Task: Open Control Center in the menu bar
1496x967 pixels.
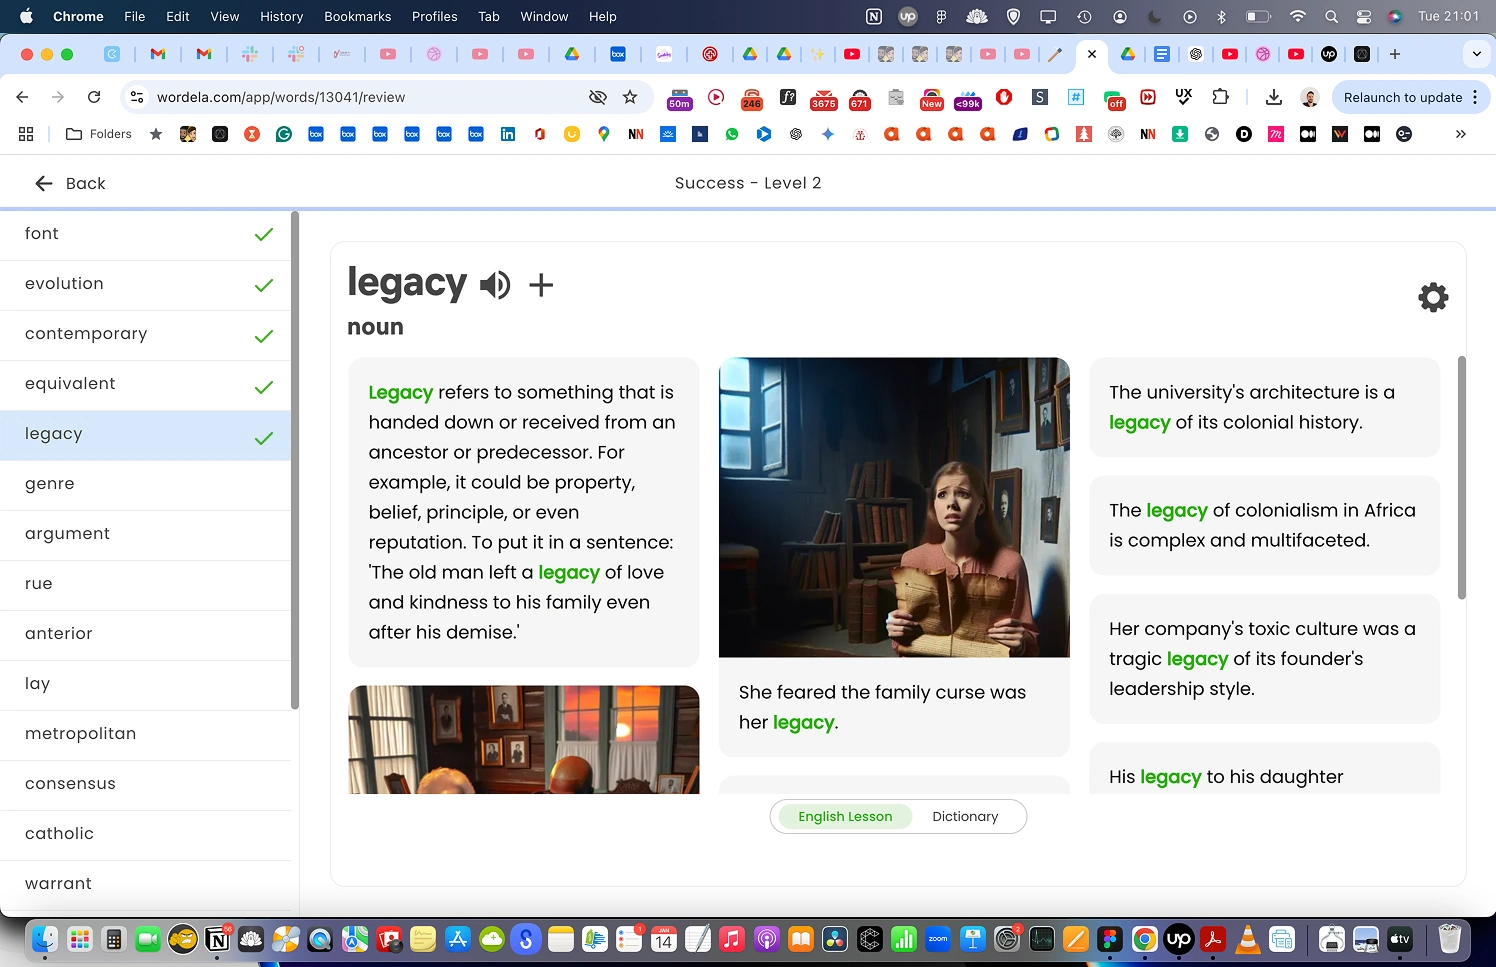Action: (1363, 16)
